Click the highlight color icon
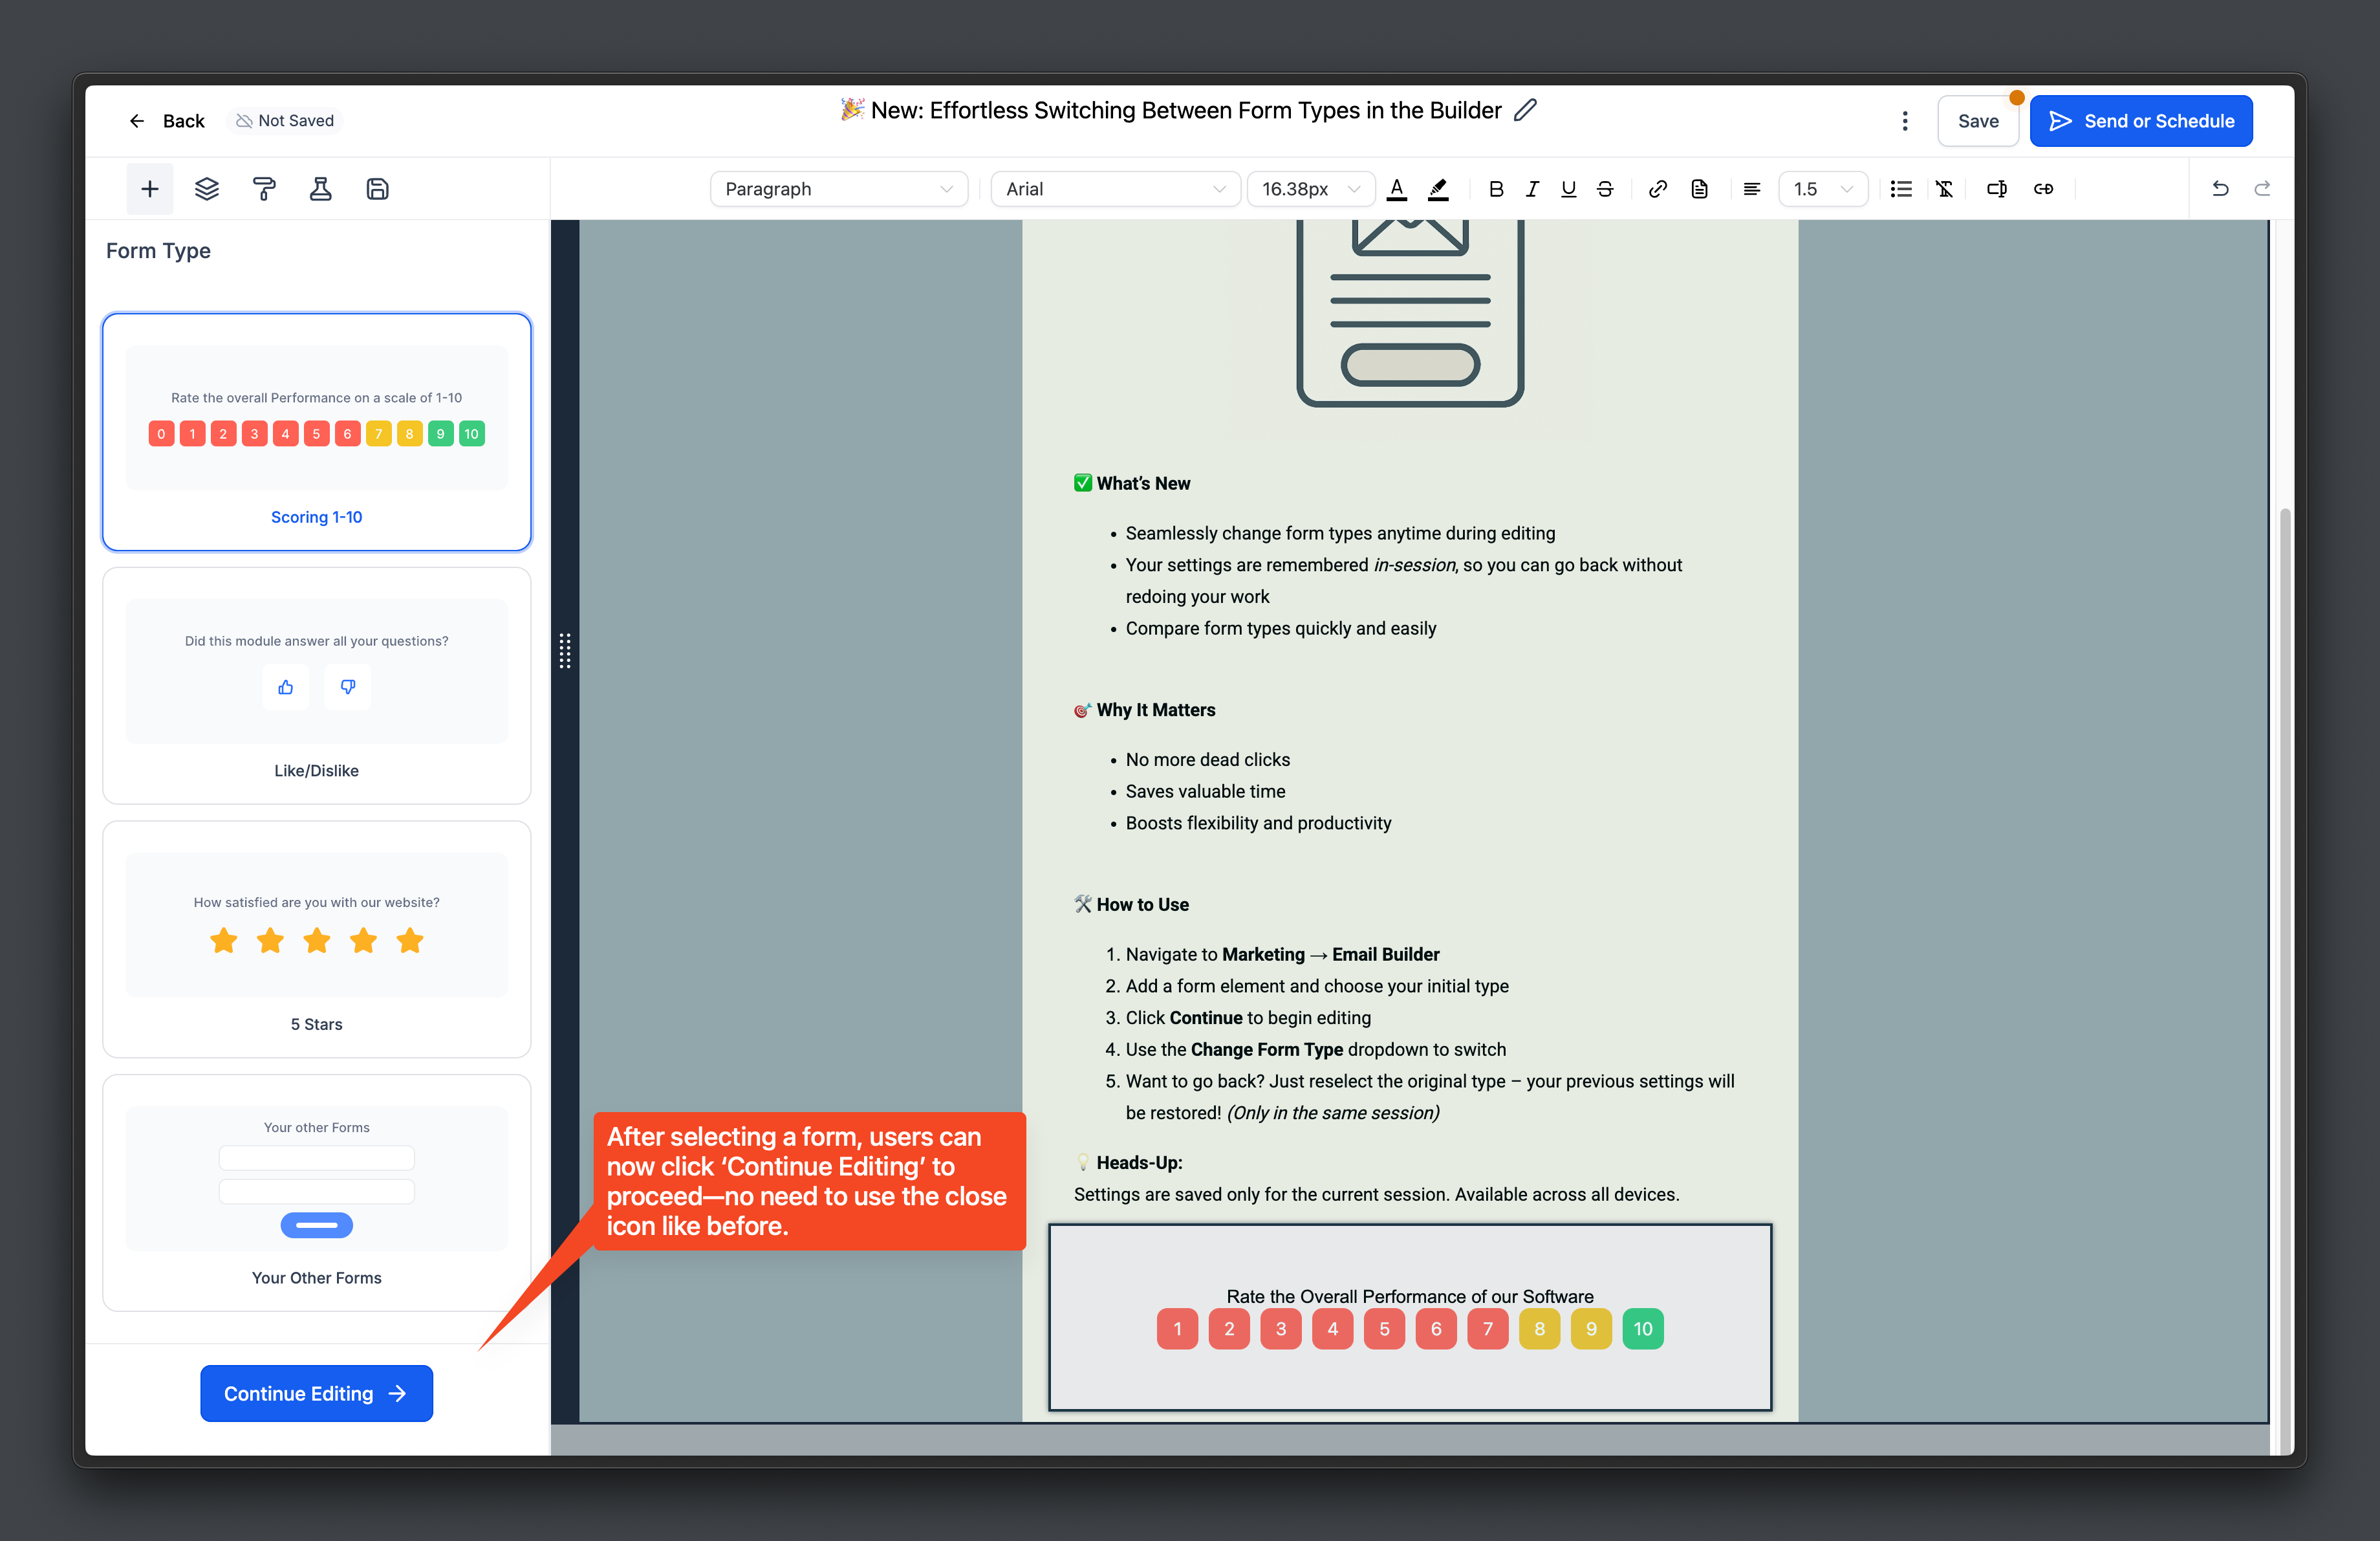2380x1541 pixels. click(1438, 189)
